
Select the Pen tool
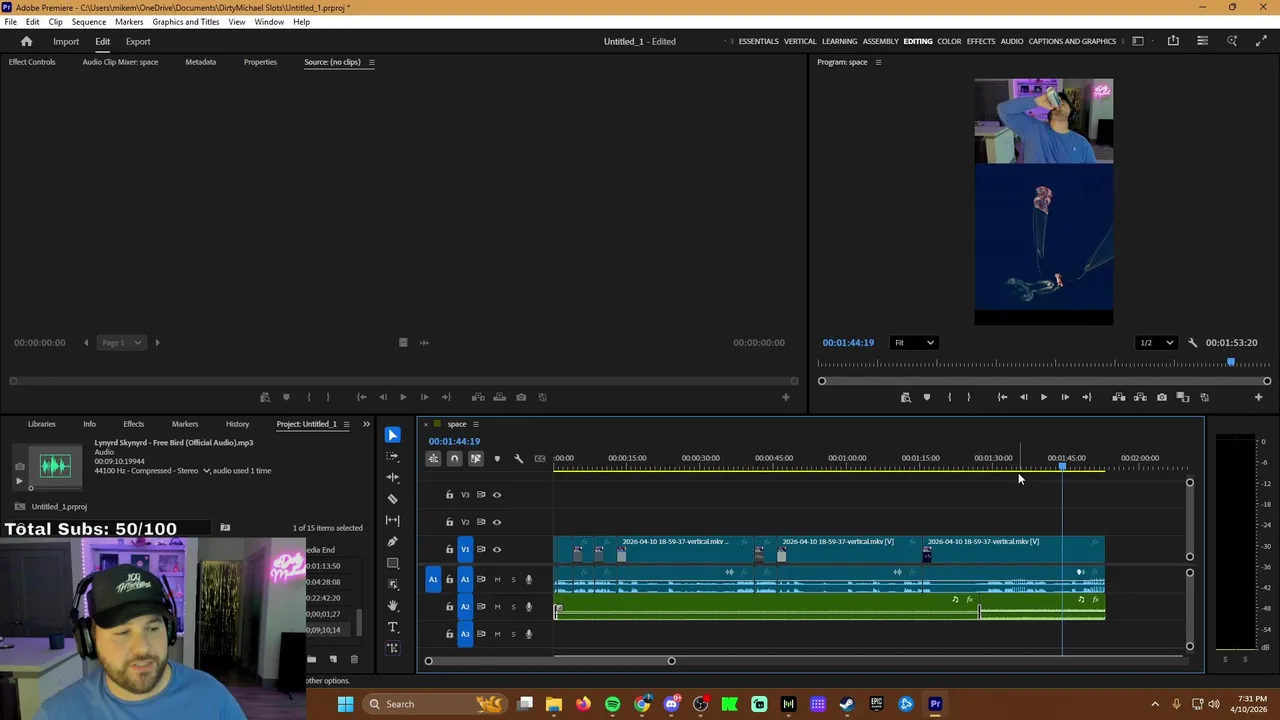(x=392, y=541)
